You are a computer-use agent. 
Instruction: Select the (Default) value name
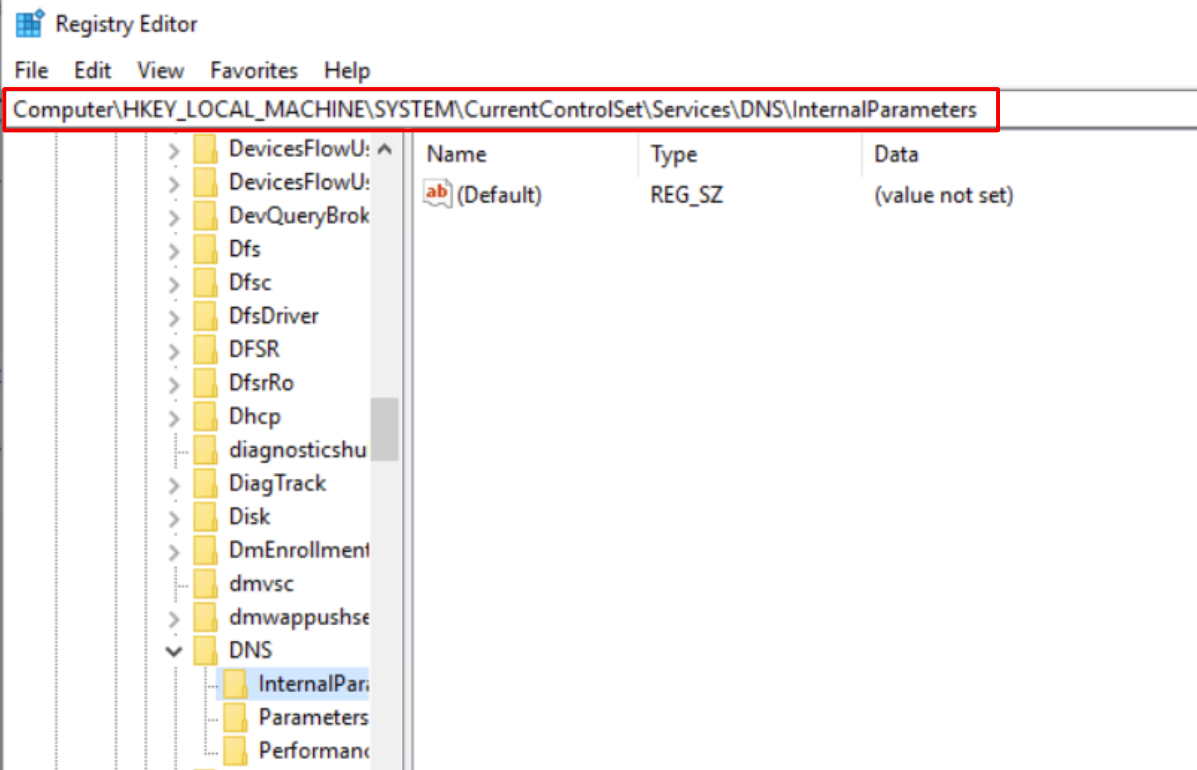[x=499, y=195]
